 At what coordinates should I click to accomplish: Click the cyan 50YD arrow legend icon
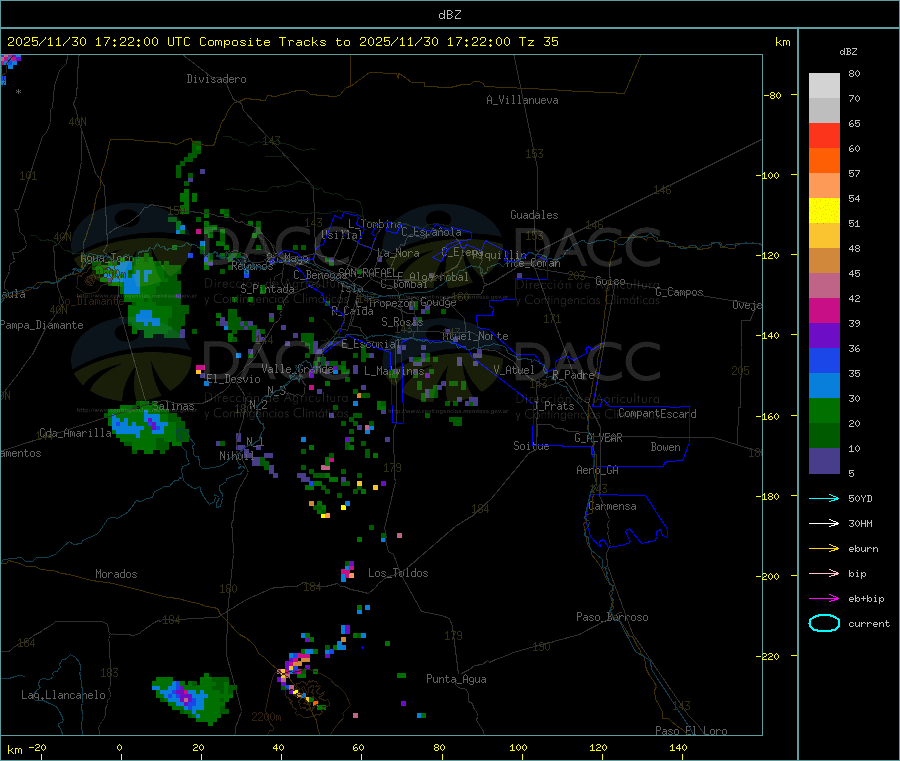coord(824,498)
